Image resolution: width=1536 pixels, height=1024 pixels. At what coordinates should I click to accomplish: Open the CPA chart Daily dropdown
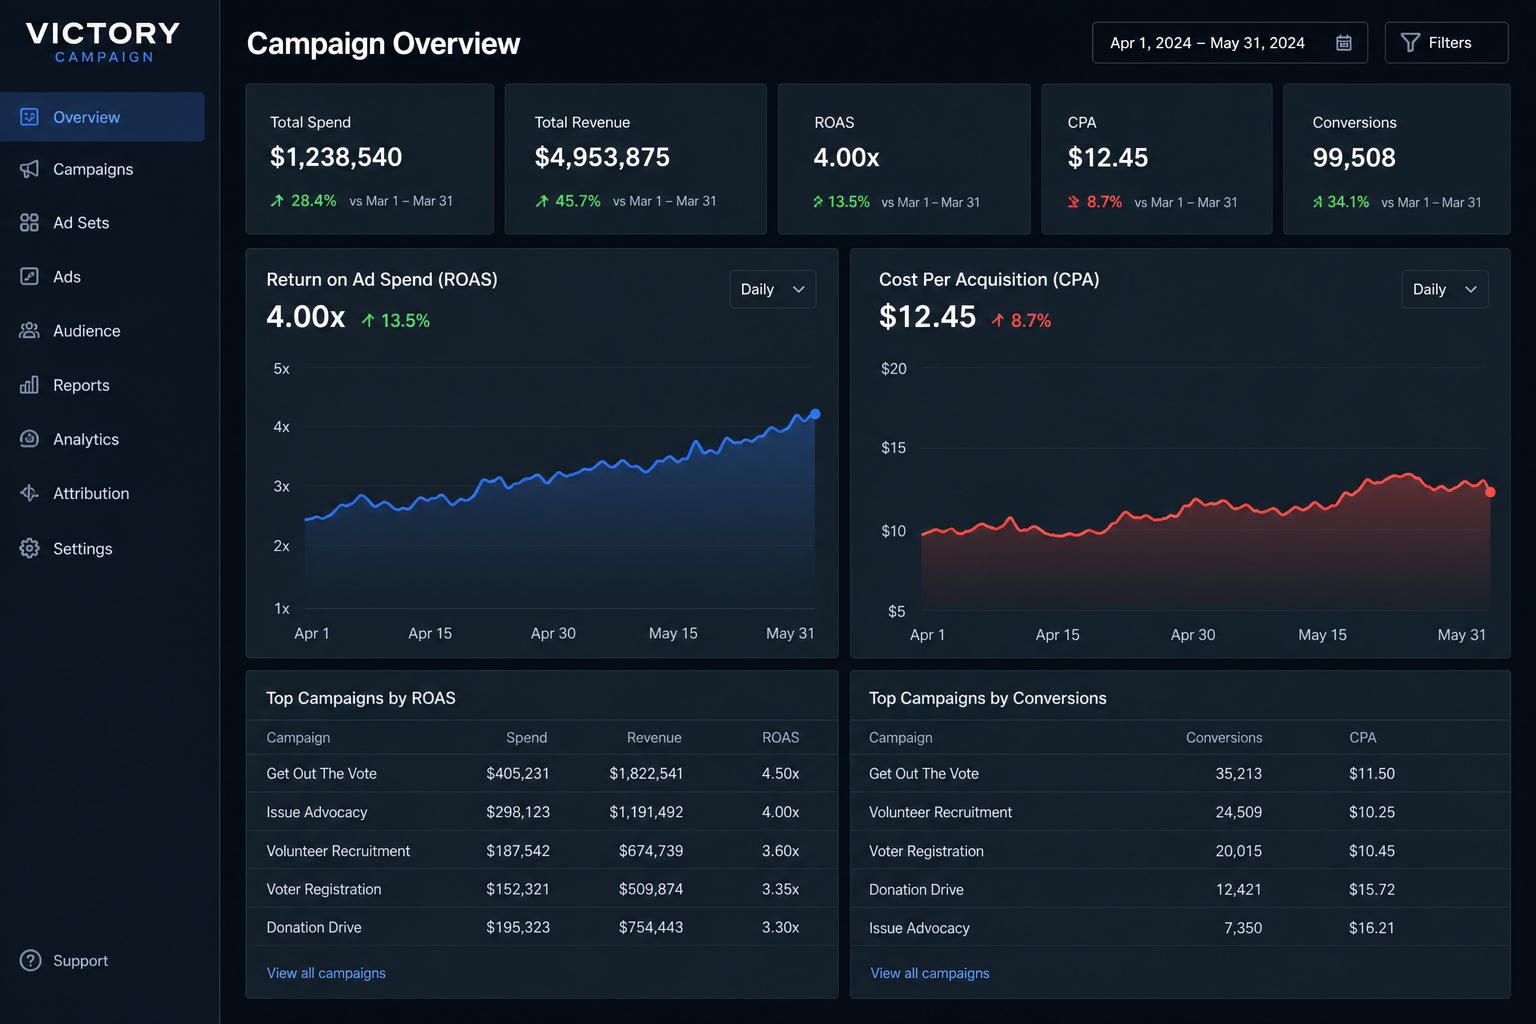point(1445,289)
